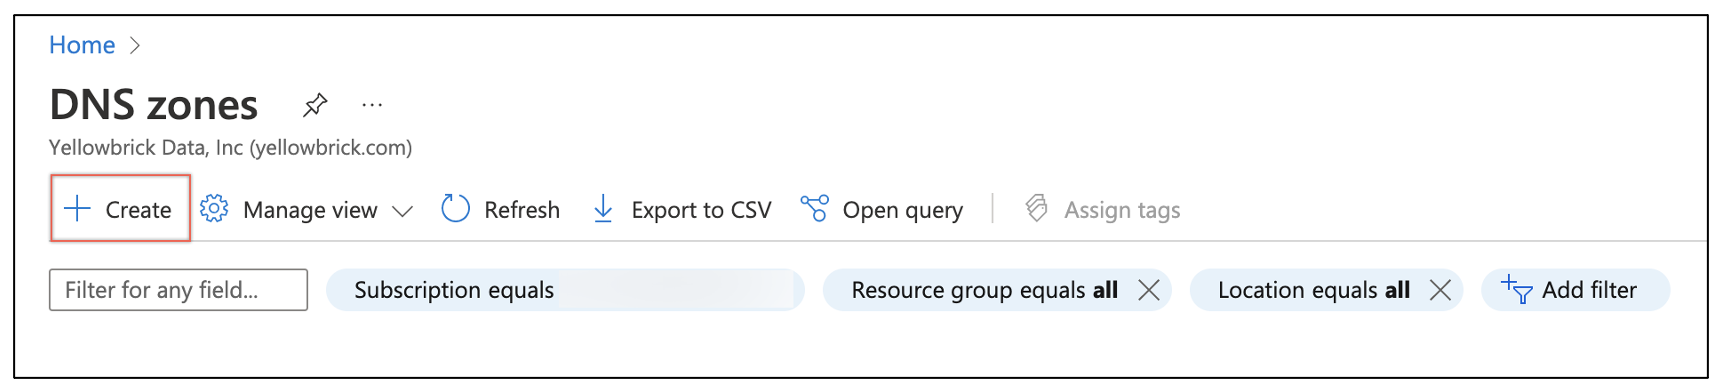The image size is (1718, 392).
Task: Click the Export to CSV text
Action: [x=701, y=210]
